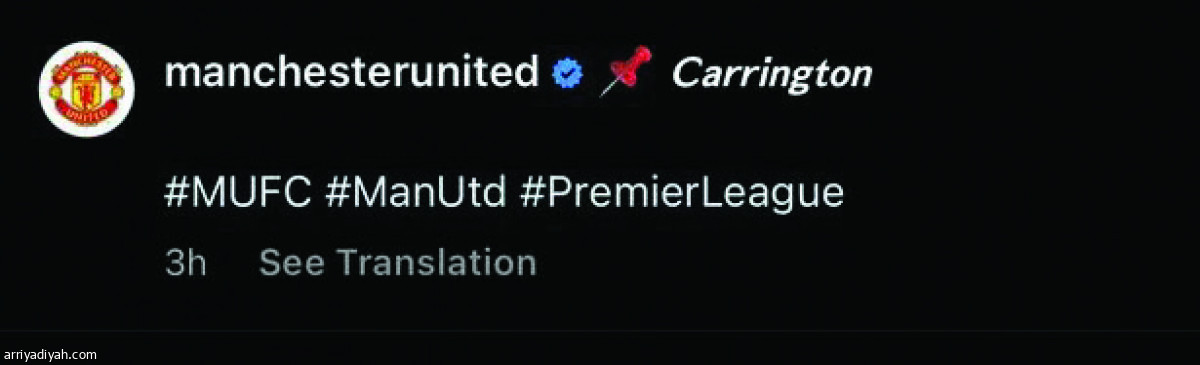1200x365 pixels.
Task: Click the blue verified badge
Action: point(569,73)
